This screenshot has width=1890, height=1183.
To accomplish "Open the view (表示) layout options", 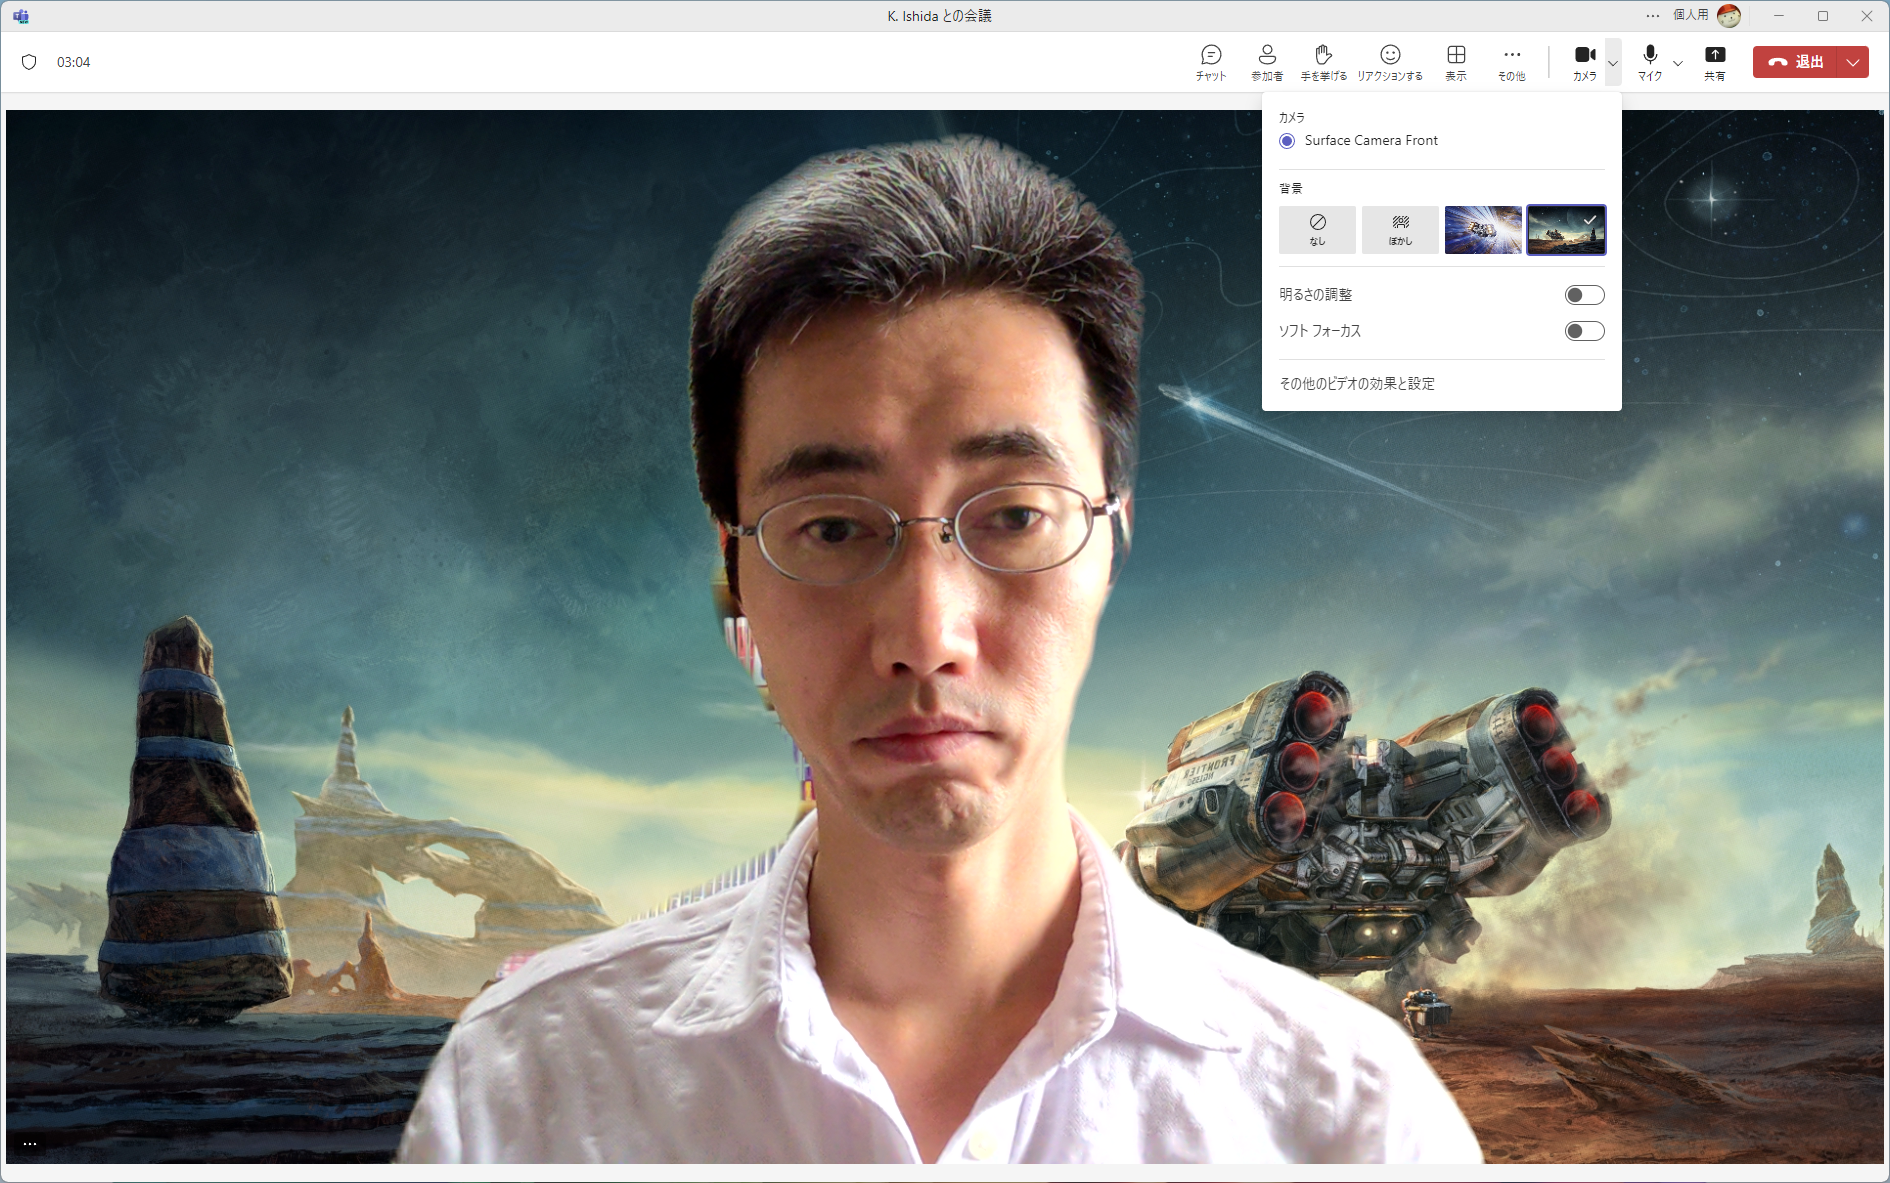I will tap(1456, 62).
